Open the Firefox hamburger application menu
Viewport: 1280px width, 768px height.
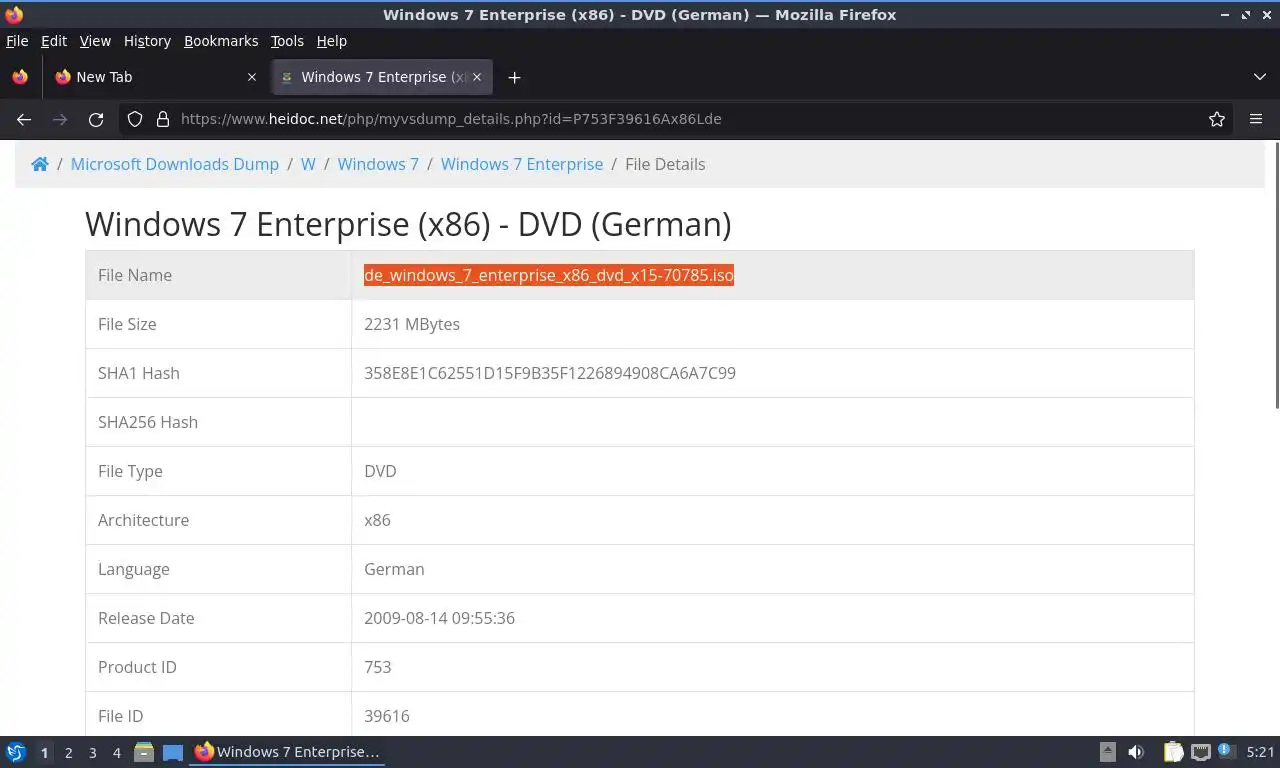point(1256,119)
